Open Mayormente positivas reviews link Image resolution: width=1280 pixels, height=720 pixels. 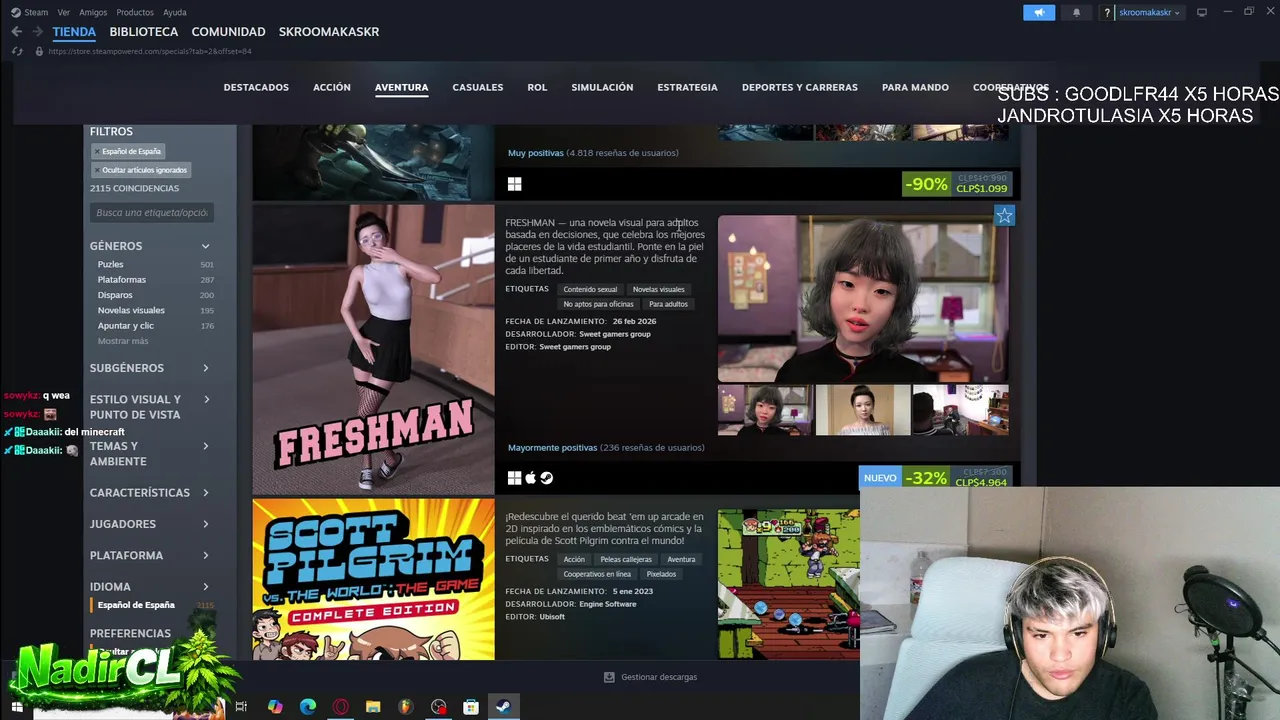click(552, 448)
